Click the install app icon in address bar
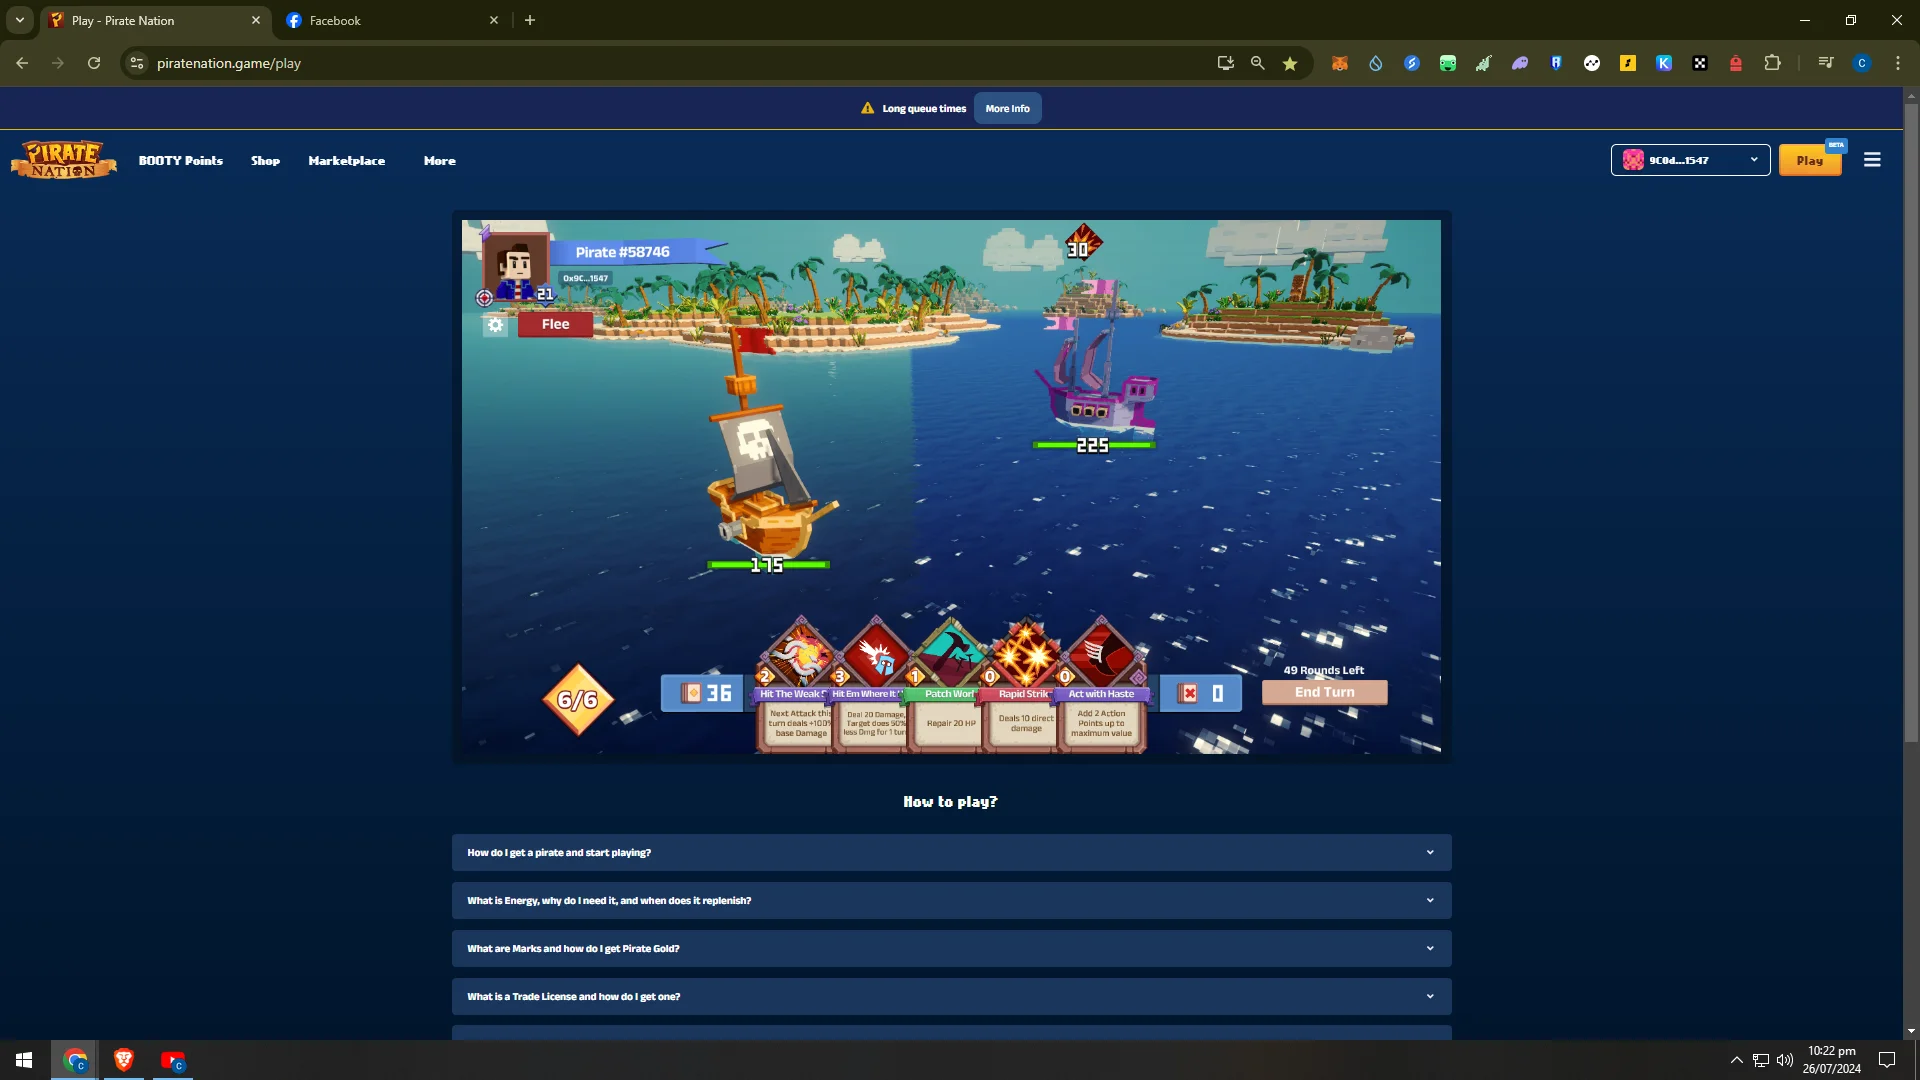The width and height of the screenshot is (1920, 1080). [x=1226, y=63]
